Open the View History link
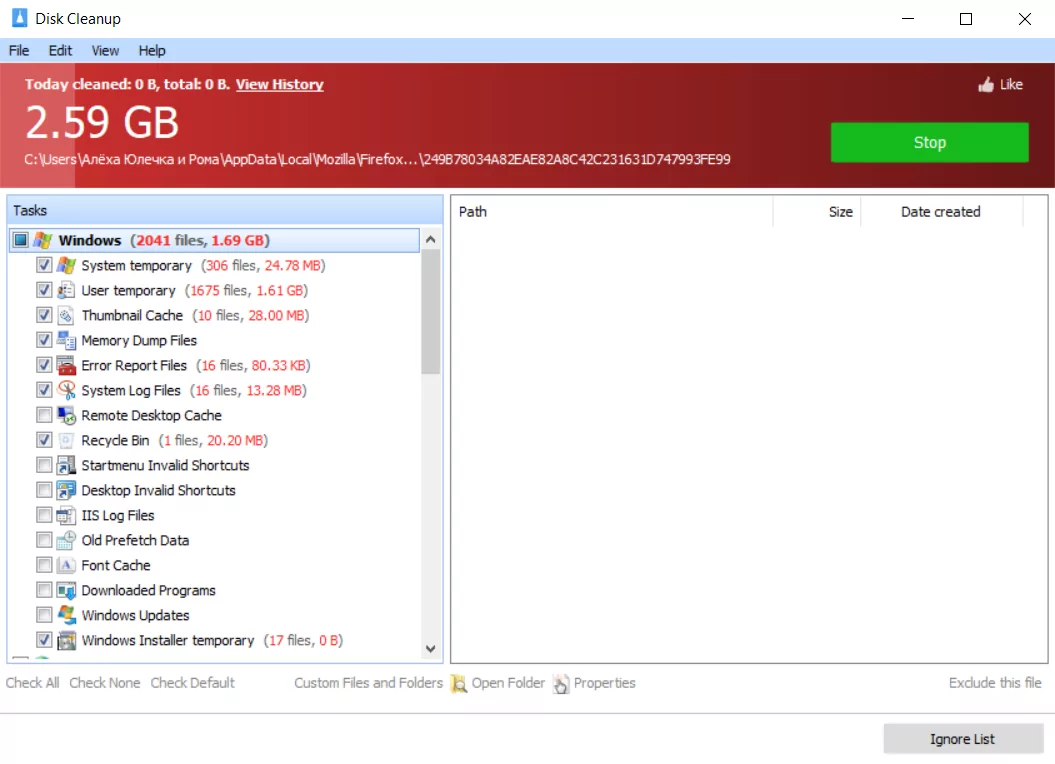Screen dimensions: 1055x764 (279, 84)
